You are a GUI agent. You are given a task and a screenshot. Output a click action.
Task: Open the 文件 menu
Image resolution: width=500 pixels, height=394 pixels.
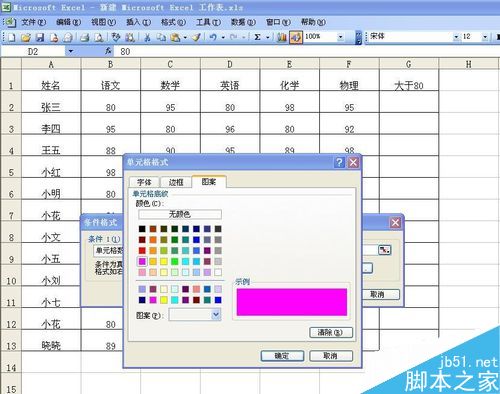coord(33,22)
